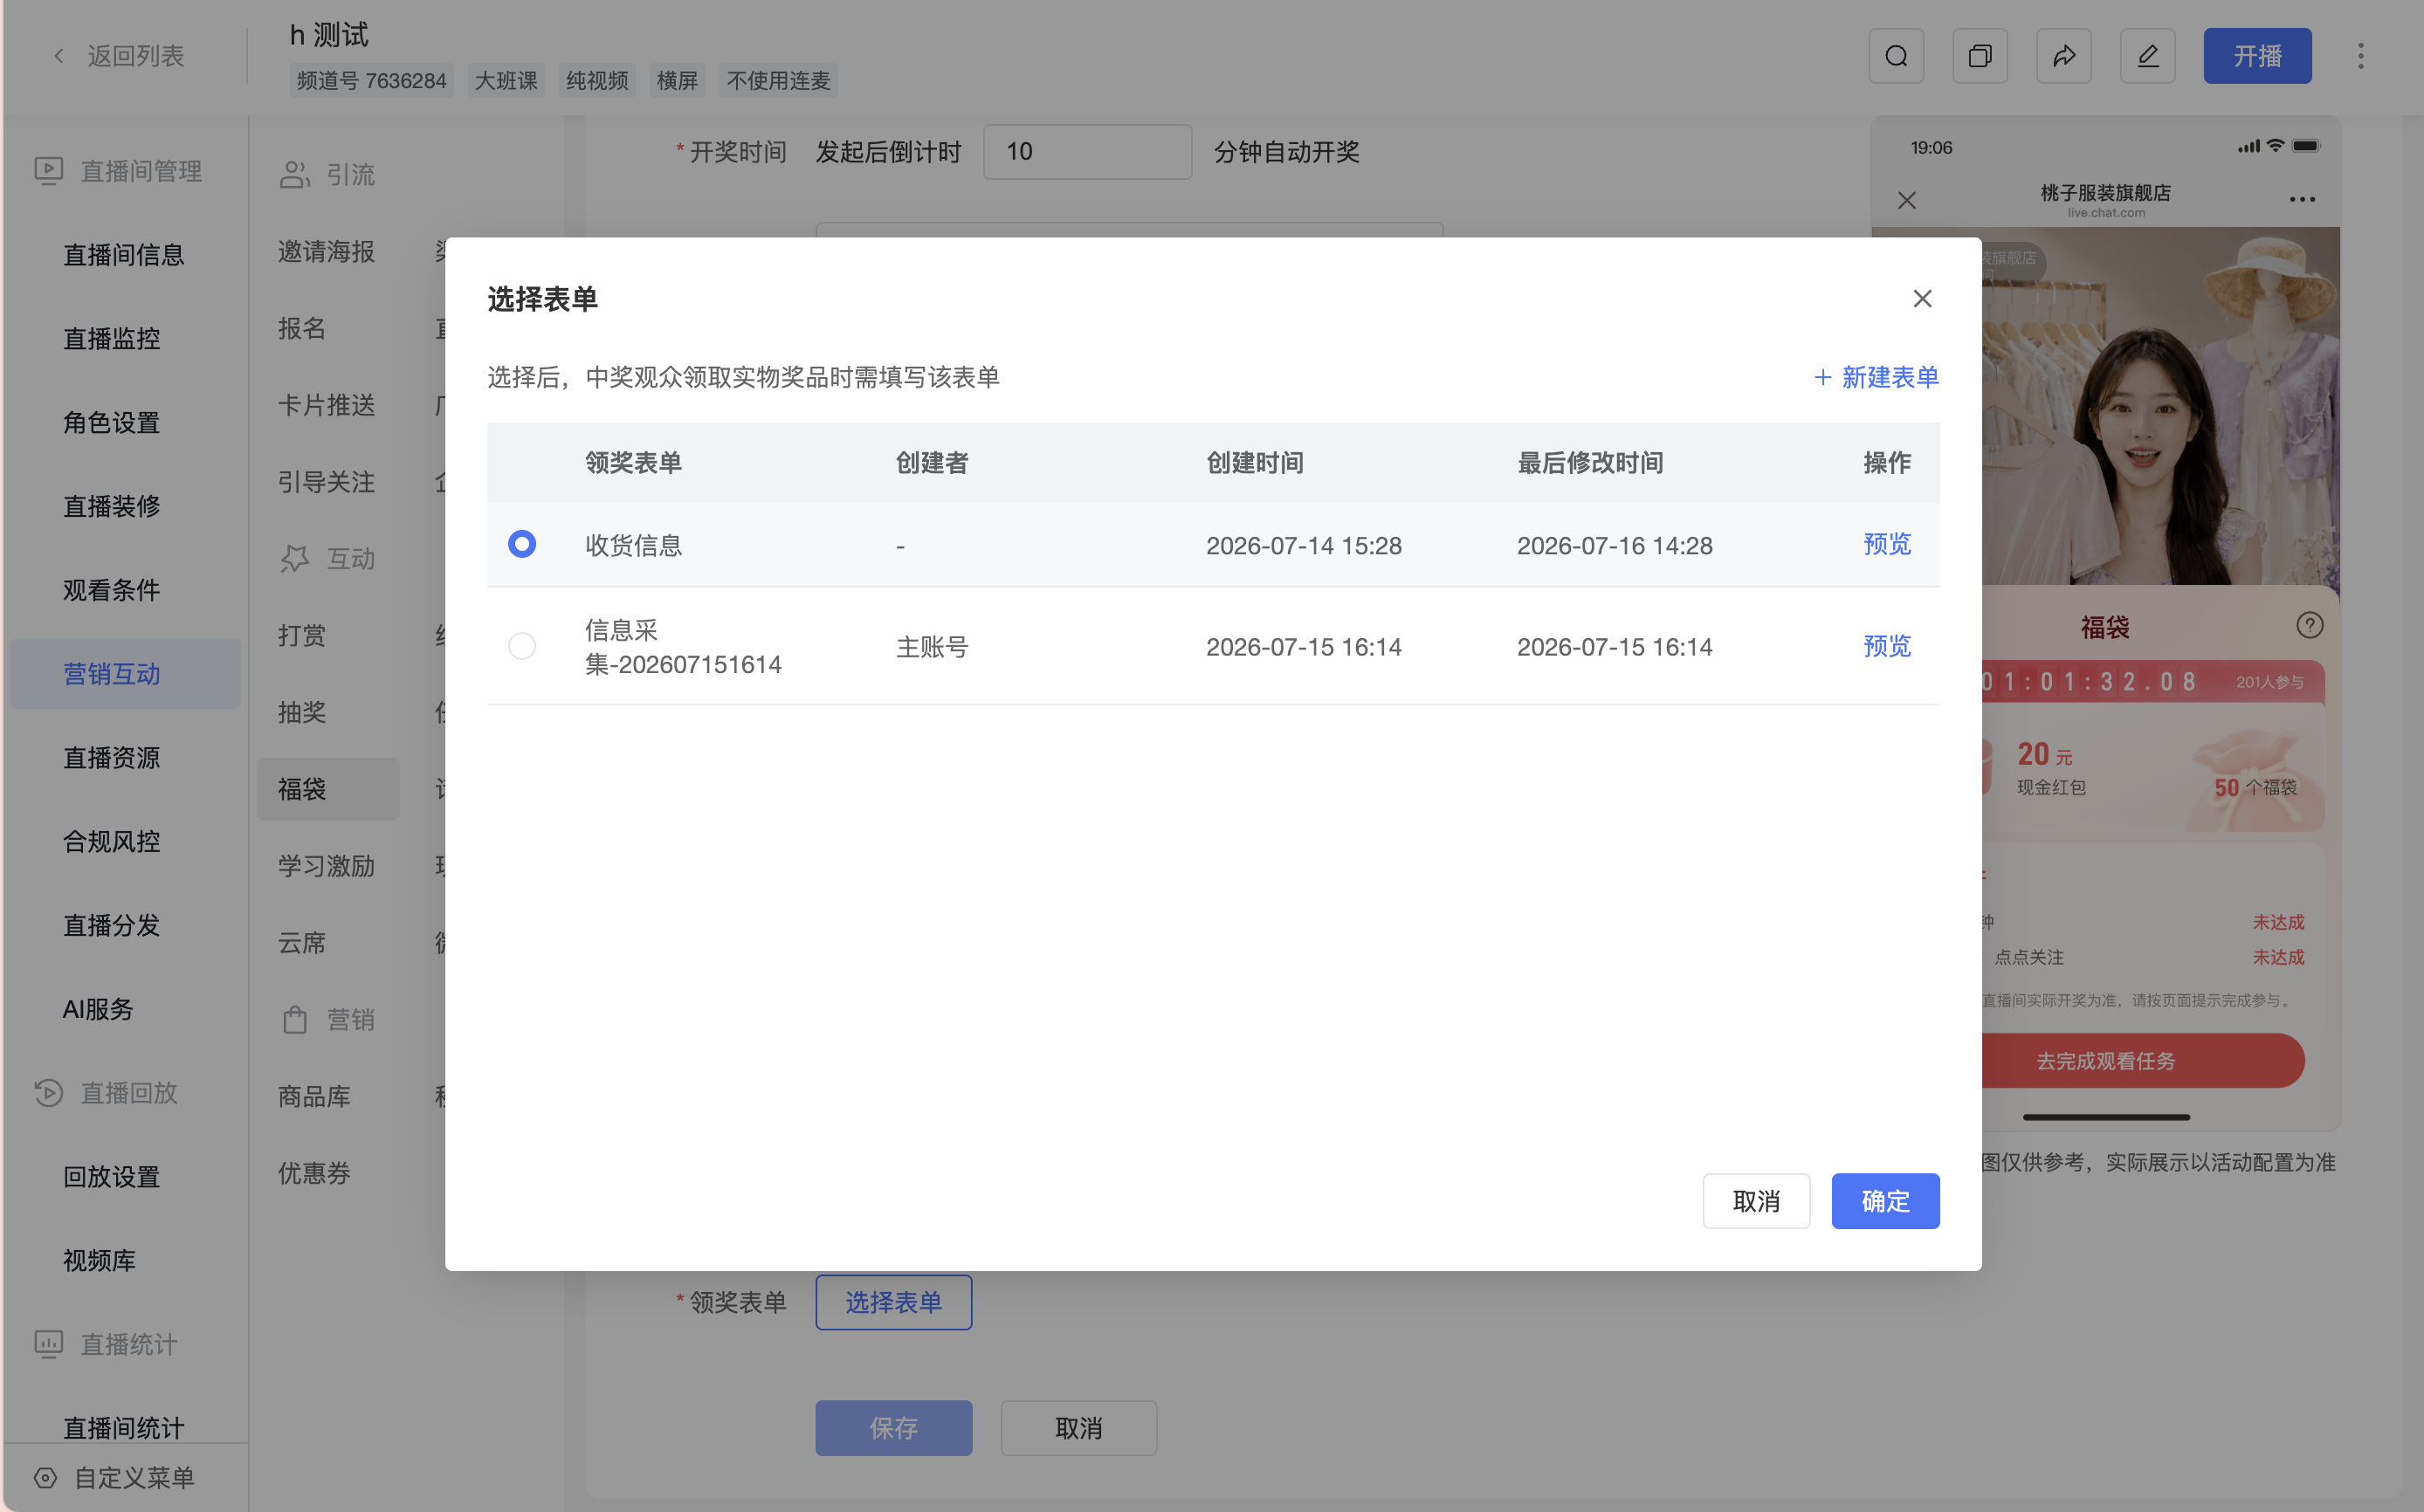Select the 收货信息 radio button
This screenshot has width=2424, height=1512.
(x=522, y=545)
